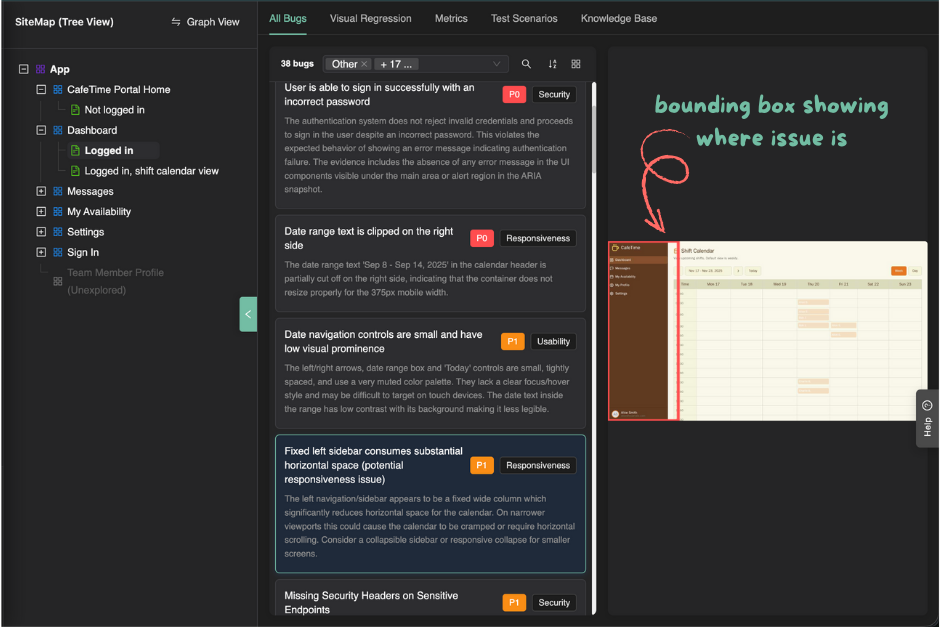Open the 'Date range text is clipped' bug card
This screenshot has height=627, width=940.
pos(430,262)
